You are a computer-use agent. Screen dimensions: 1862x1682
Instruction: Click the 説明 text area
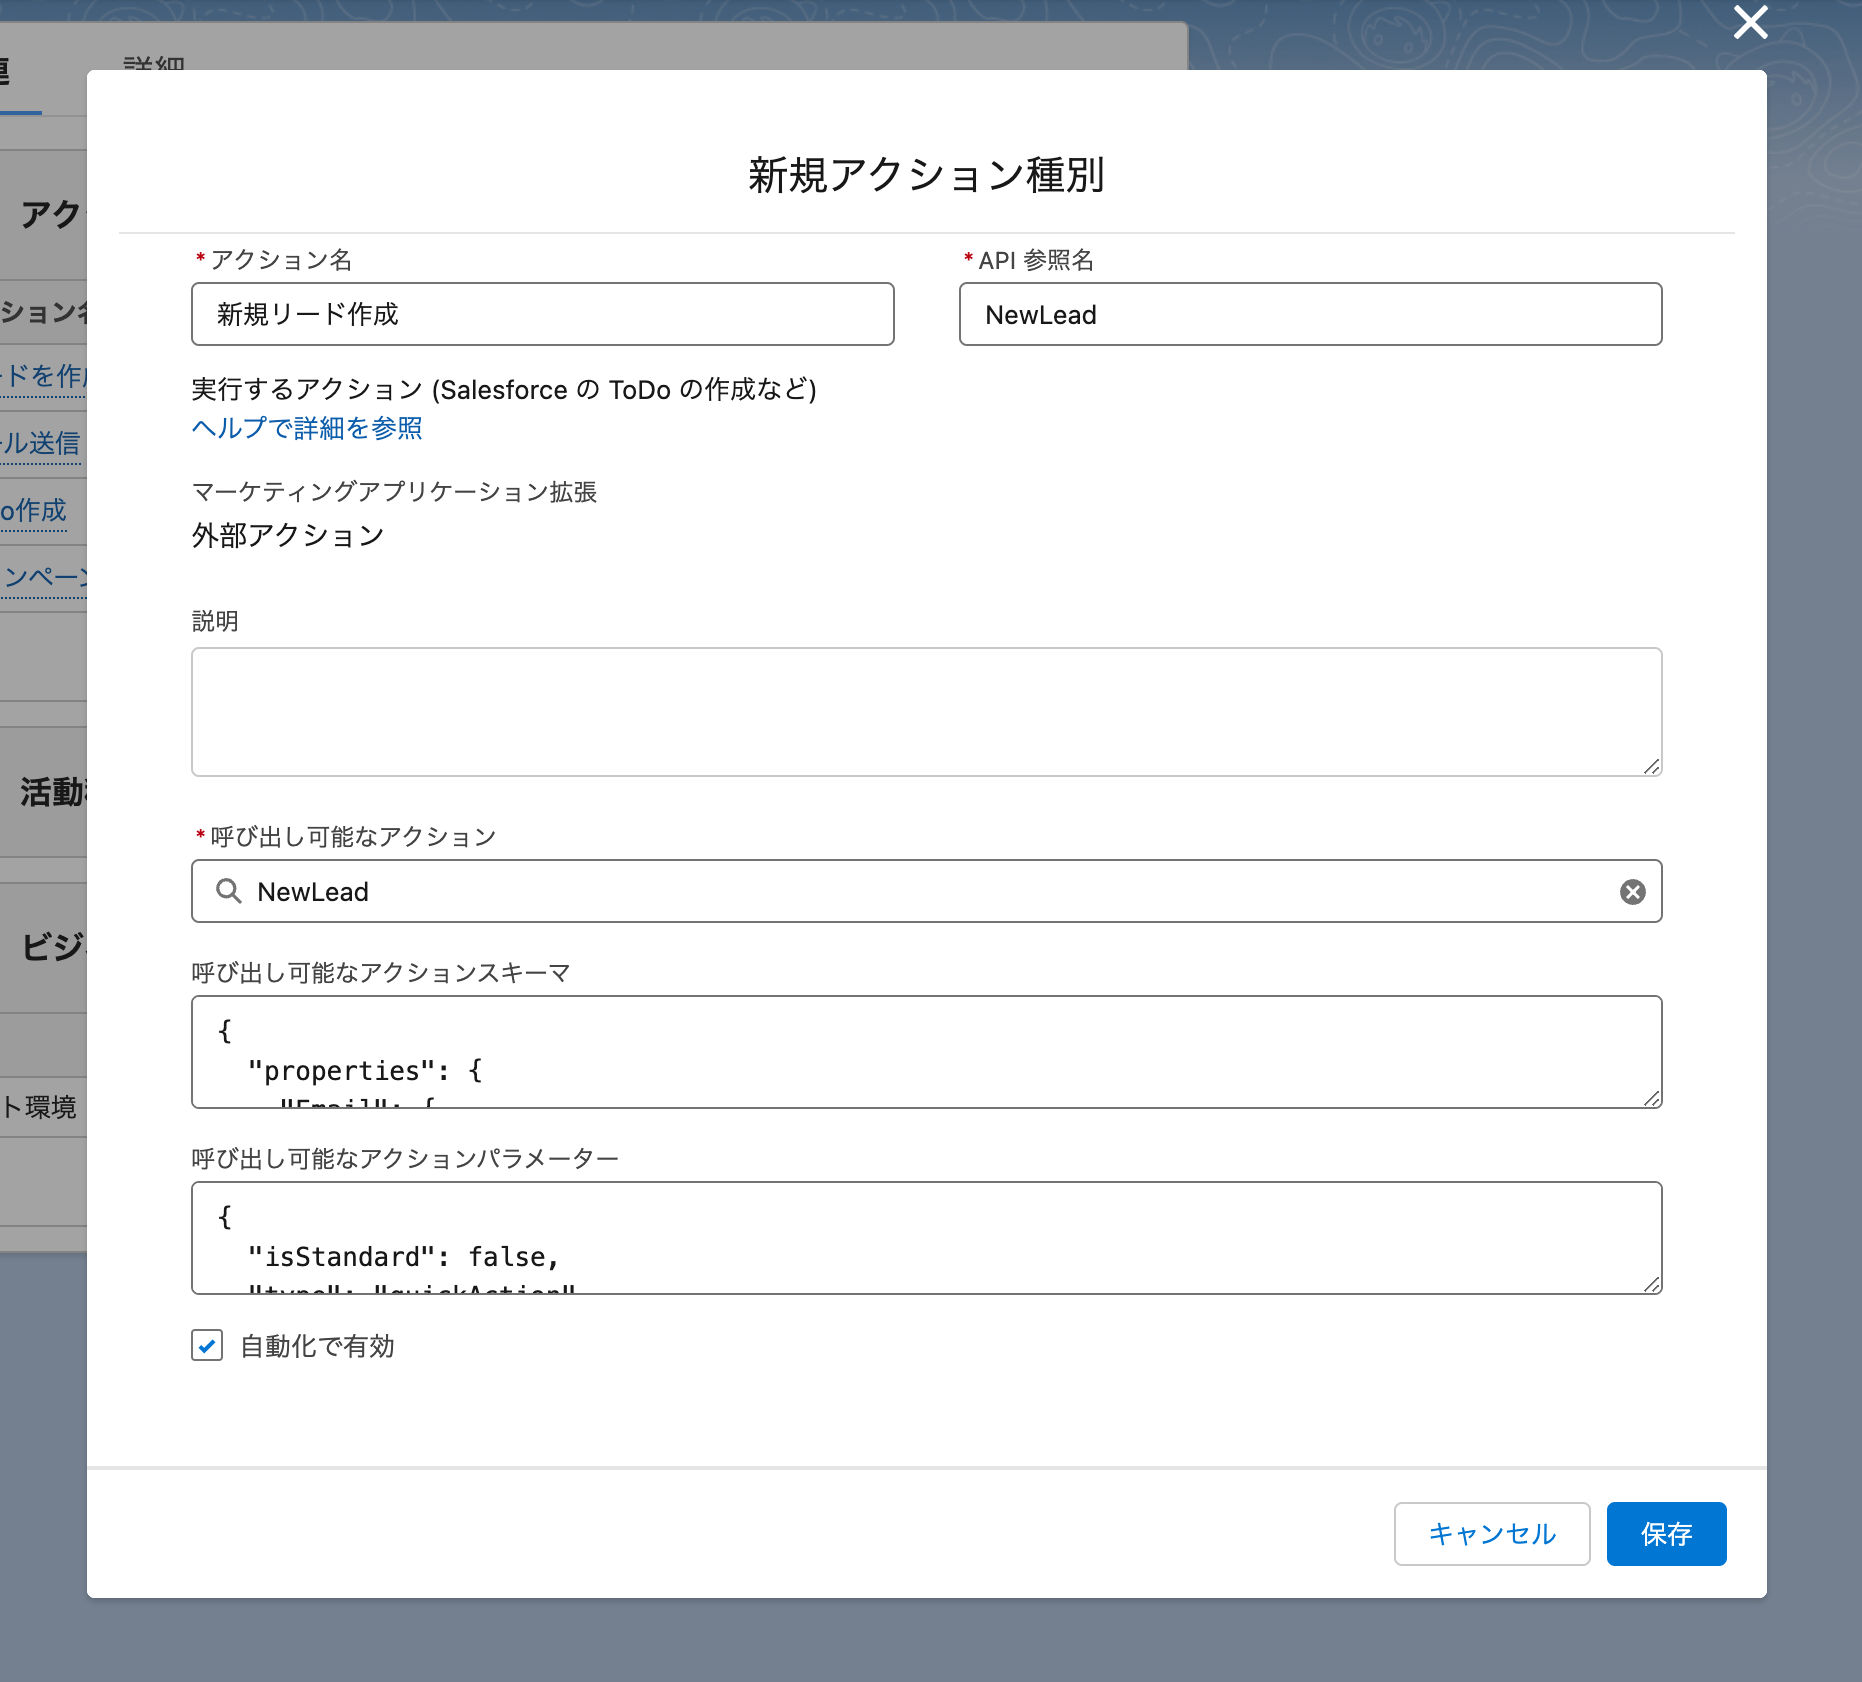(926, 712)
